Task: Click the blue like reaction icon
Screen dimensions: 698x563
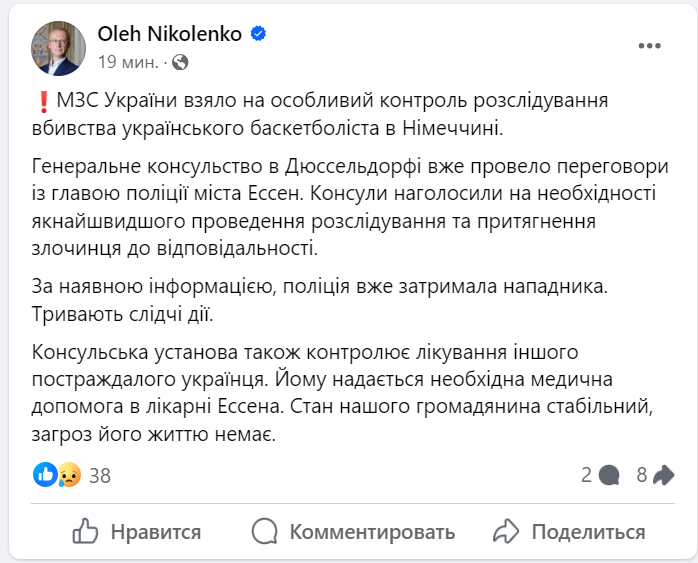Action: coord(45,474)
